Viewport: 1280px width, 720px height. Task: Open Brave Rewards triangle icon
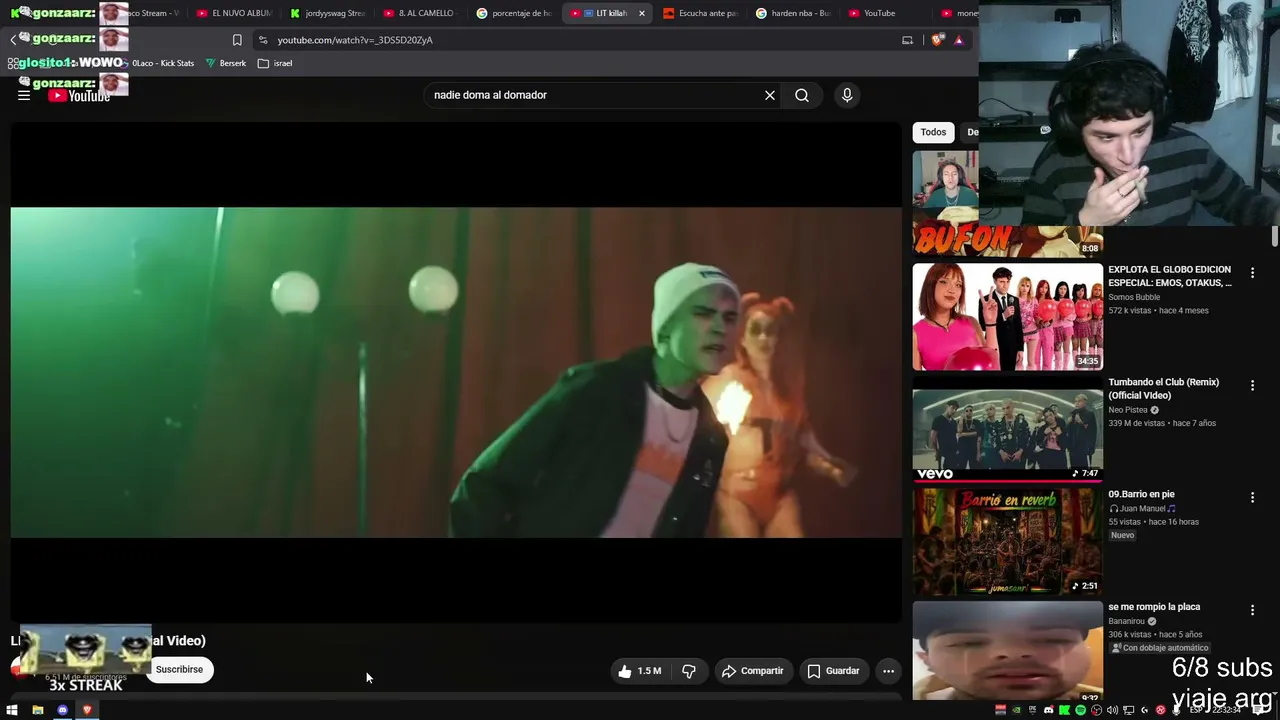959,40
